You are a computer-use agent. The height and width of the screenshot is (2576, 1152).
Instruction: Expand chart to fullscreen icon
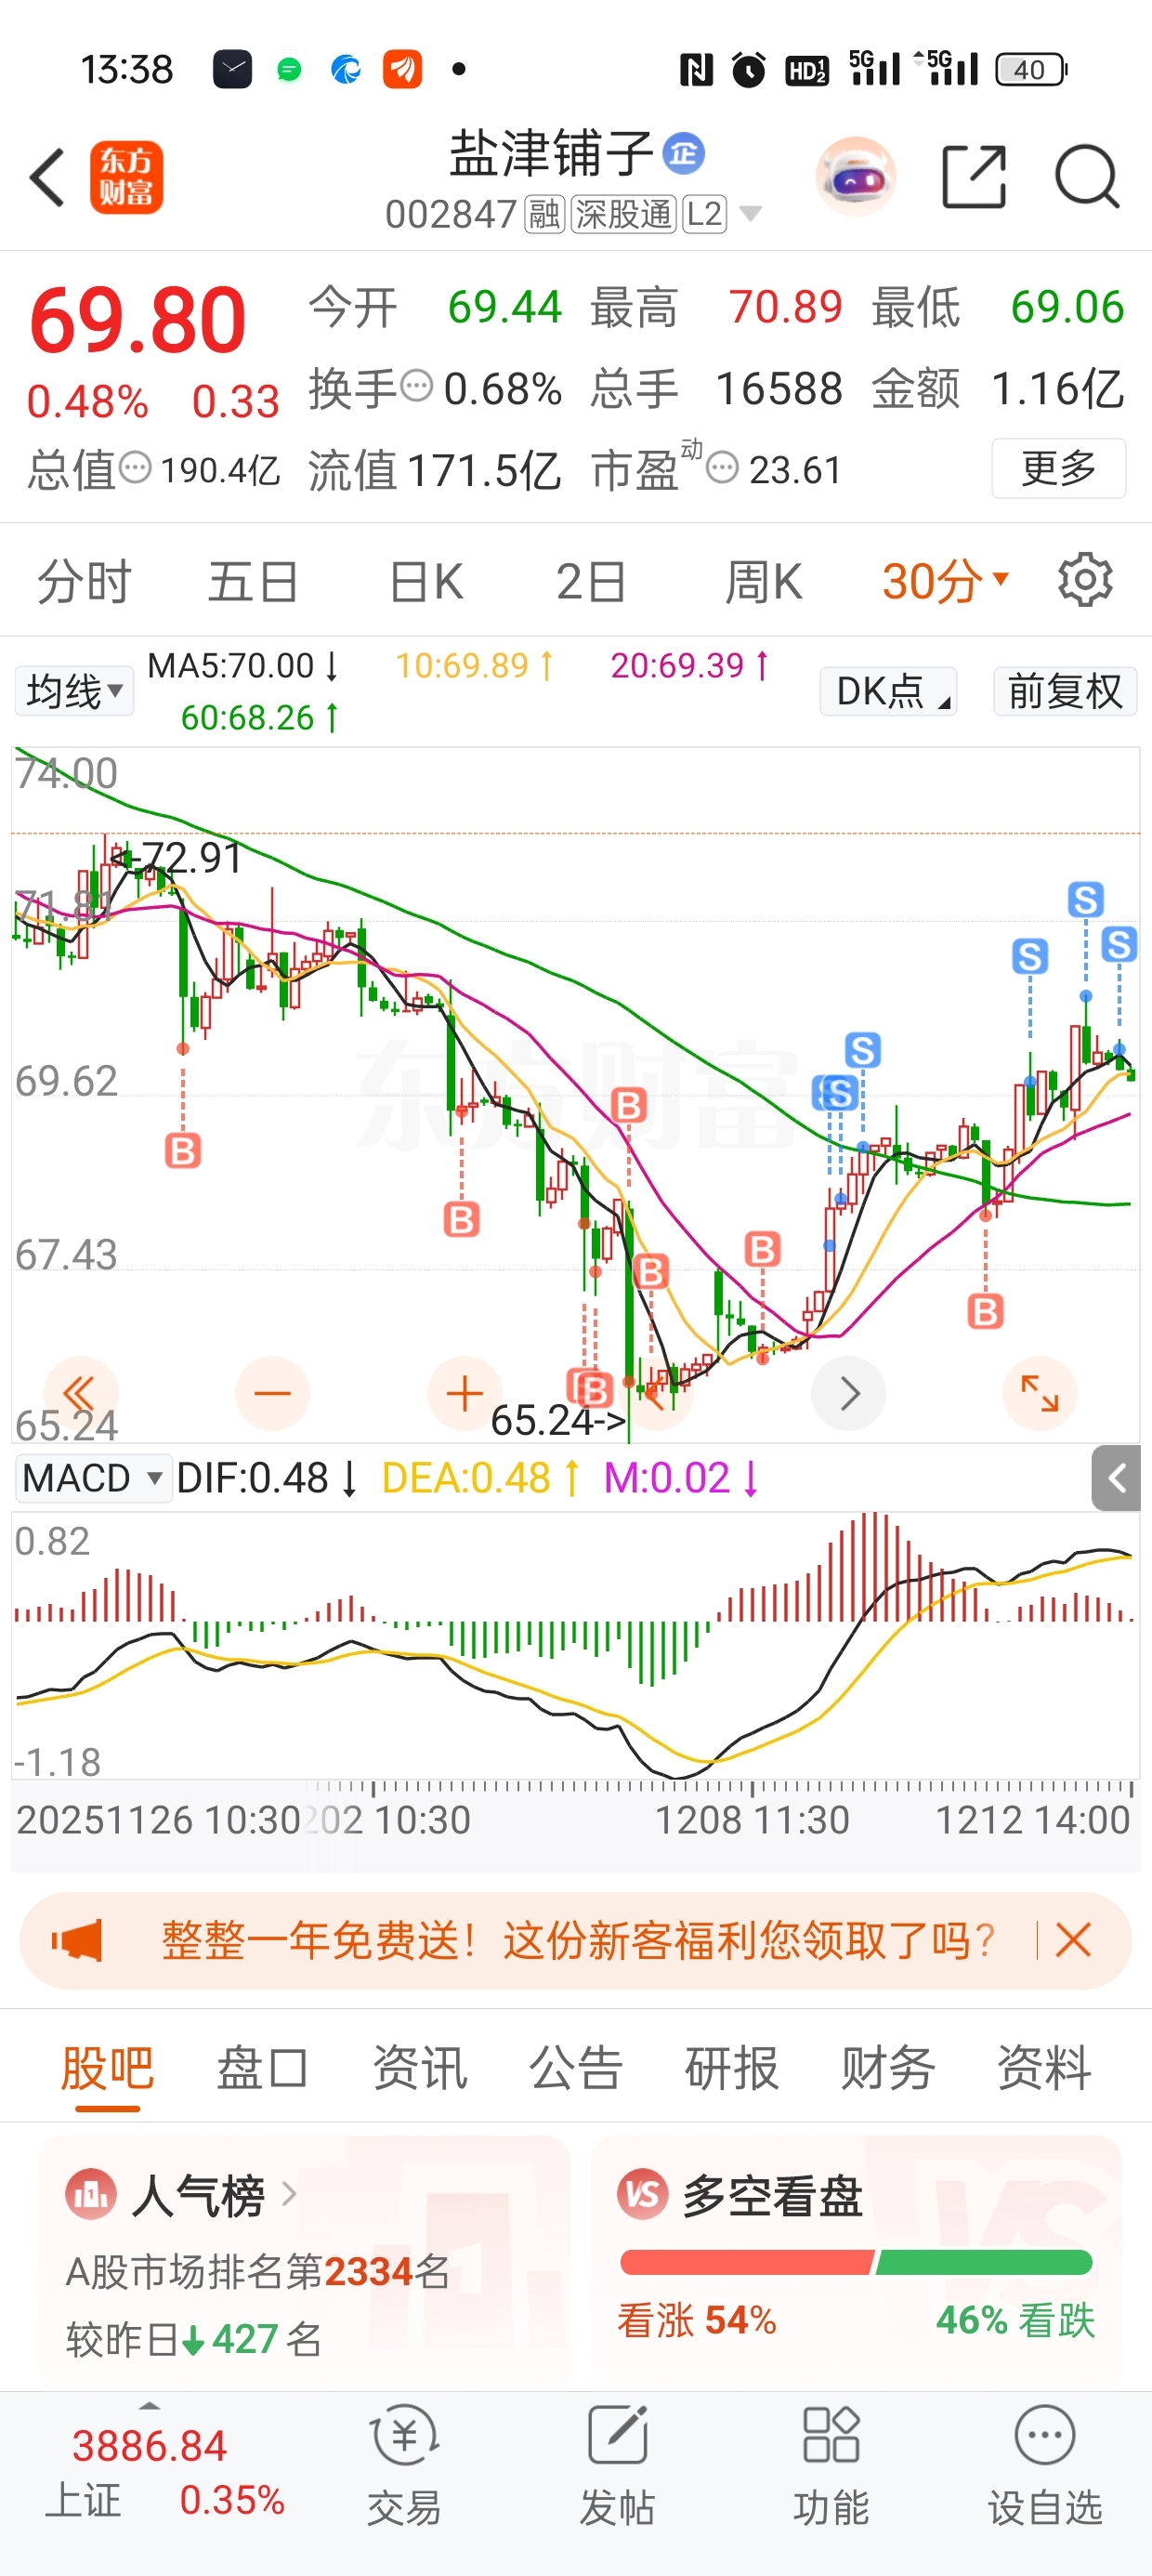point(1040,1393)
